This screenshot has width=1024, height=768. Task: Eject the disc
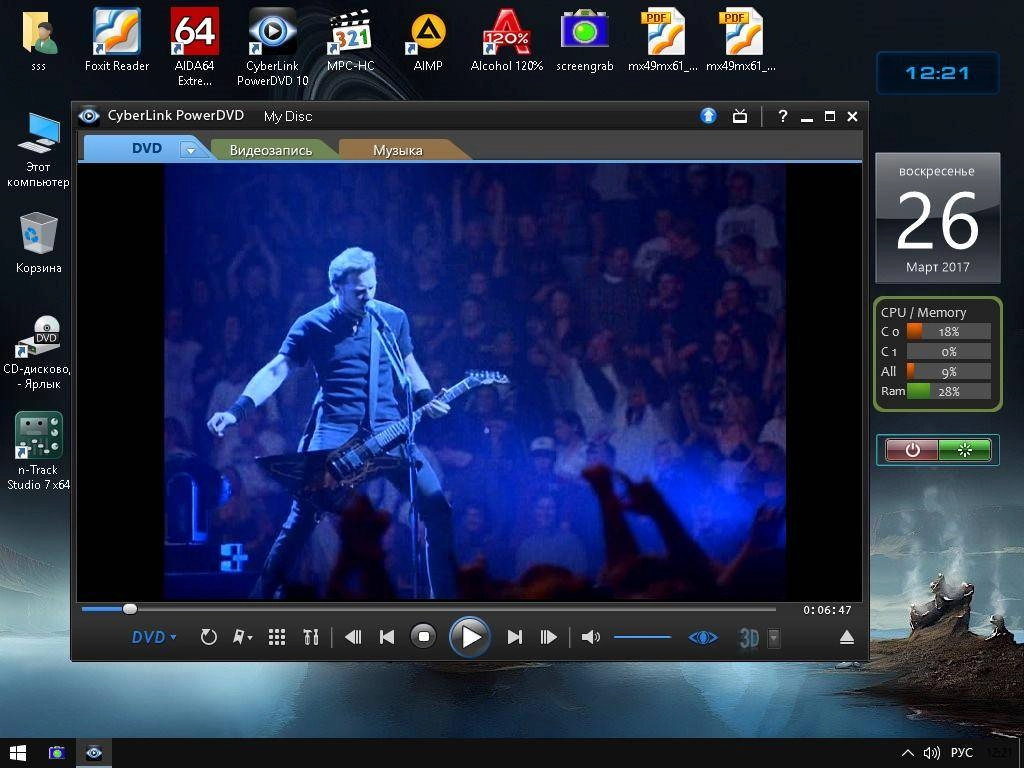pos(846,637)
